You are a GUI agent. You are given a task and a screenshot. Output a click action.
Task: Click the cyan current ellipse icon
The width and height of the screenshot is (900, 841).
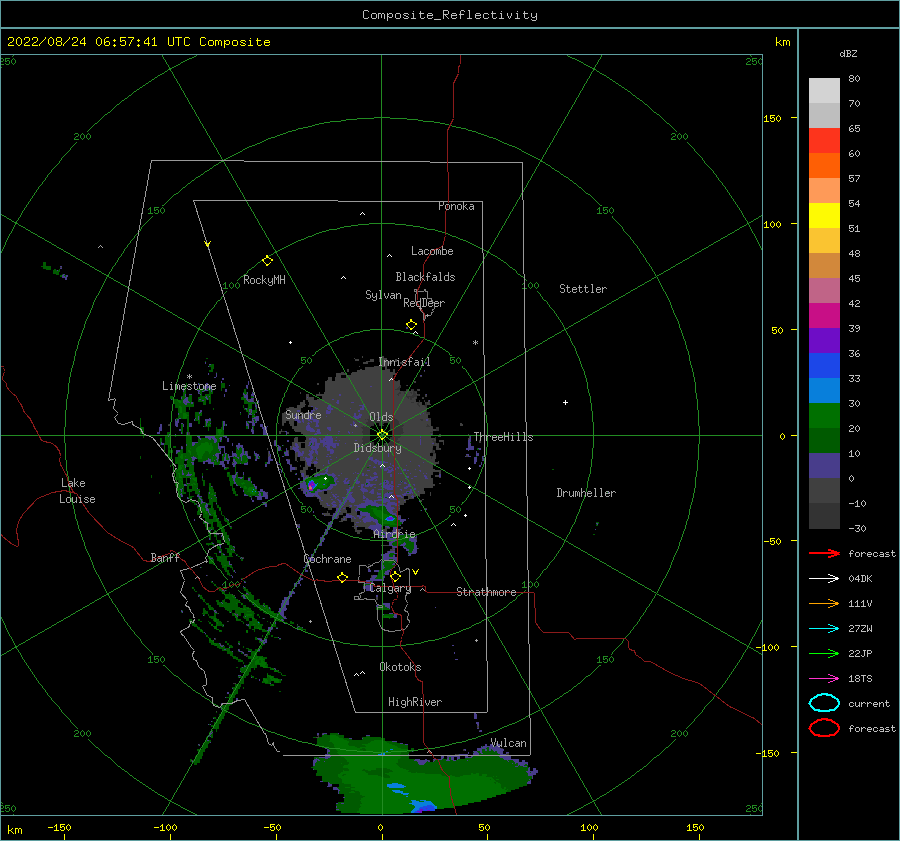824,703
